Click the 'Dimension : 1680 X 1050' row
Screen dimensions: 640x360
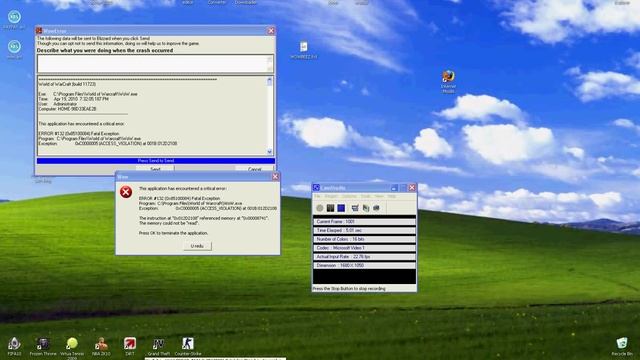pos(364,266)
